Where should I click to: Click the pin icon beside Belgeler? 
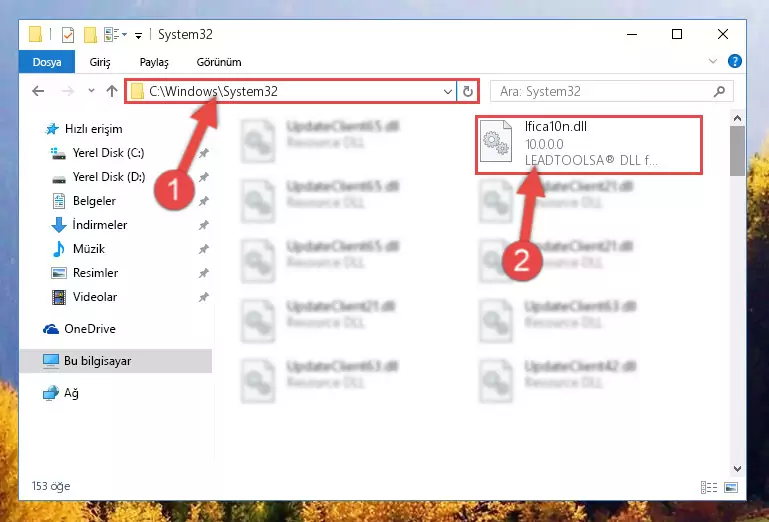click(204, 201)
